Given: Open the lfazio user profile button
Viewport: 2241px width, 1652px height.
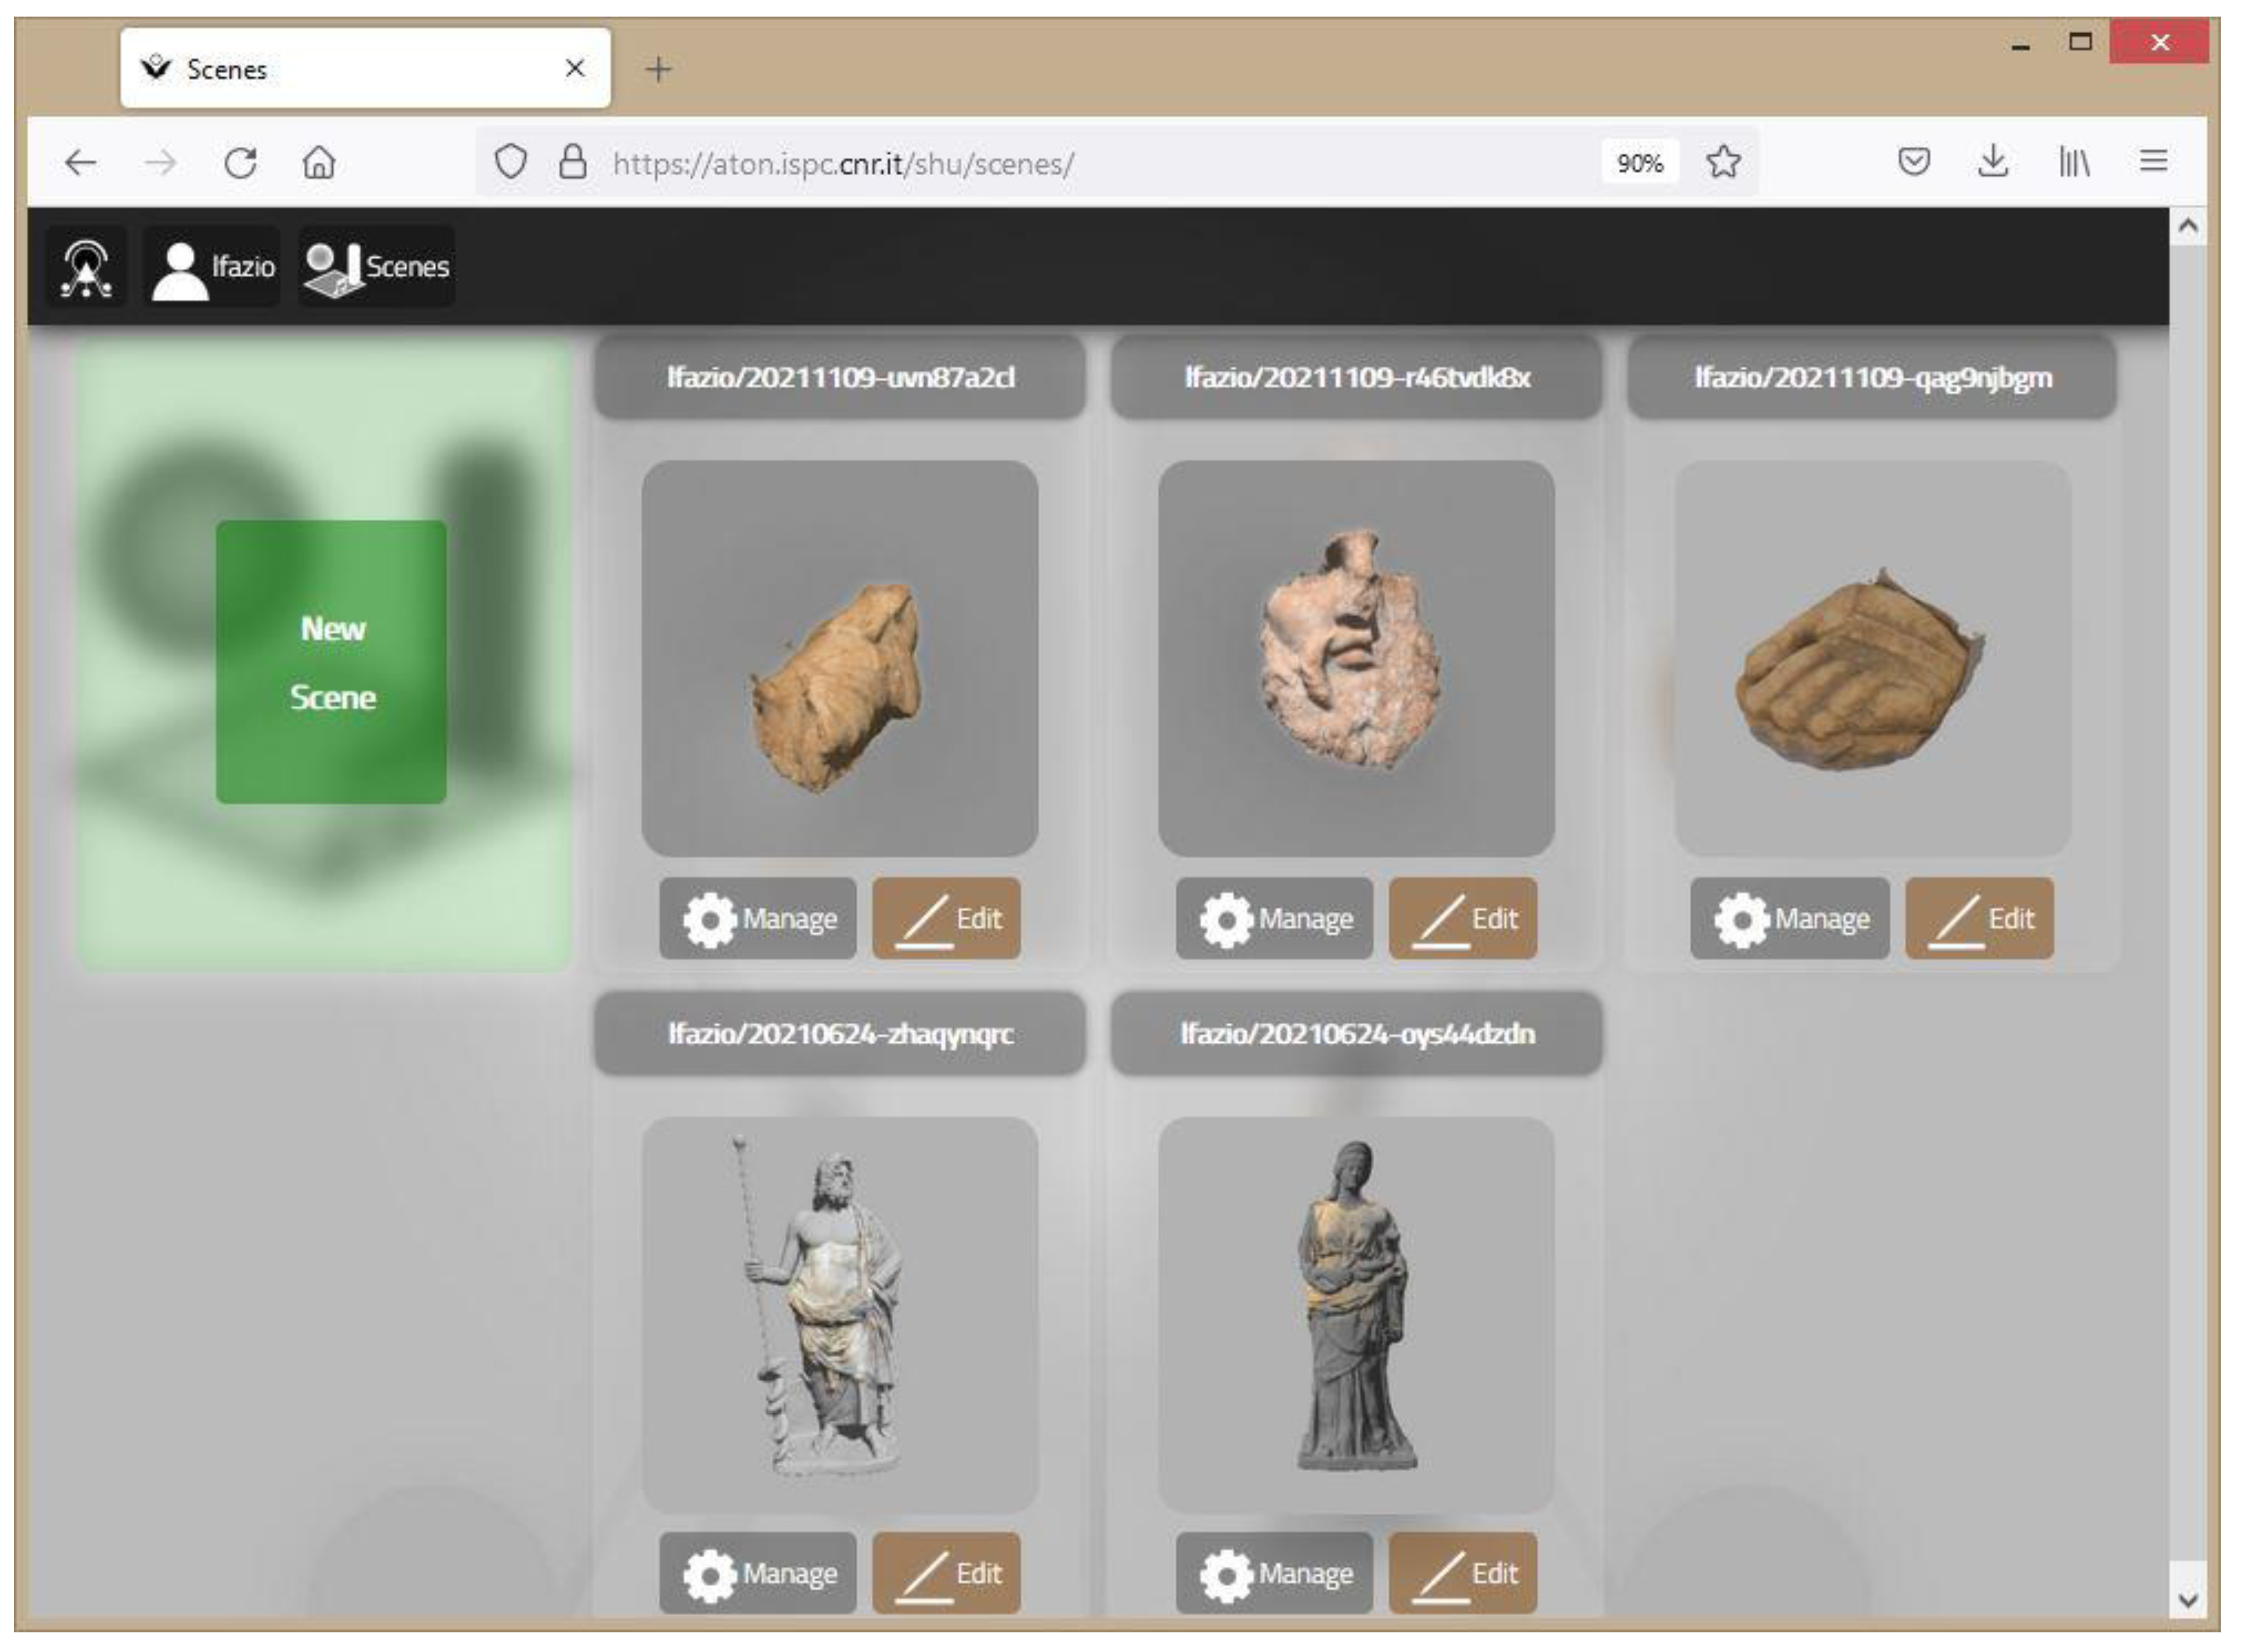Looking at the screenshot, I should tap(212, 267).
